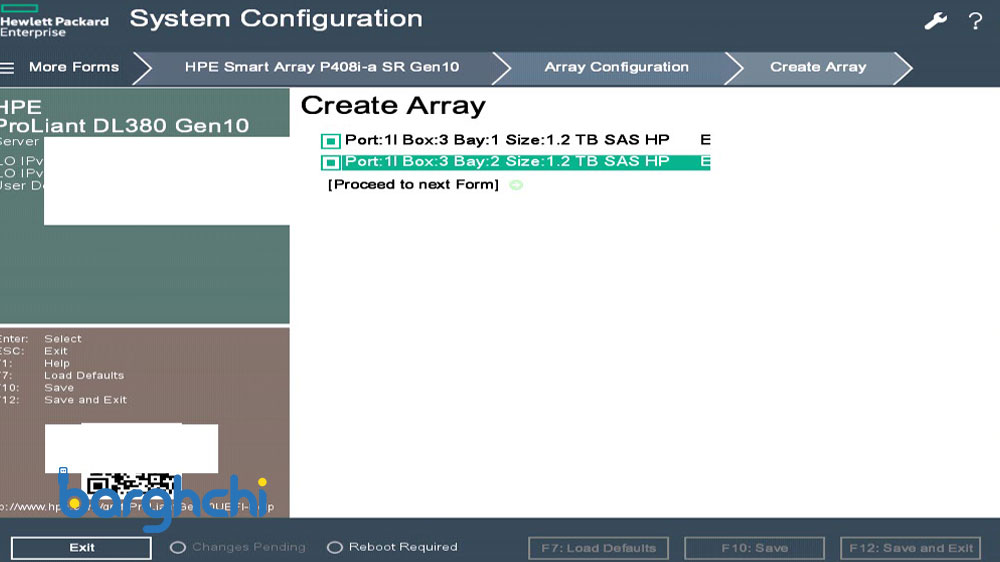Open the More Forms hamburger menu
The image size is (1000, 562).
(x=8, y=68)
